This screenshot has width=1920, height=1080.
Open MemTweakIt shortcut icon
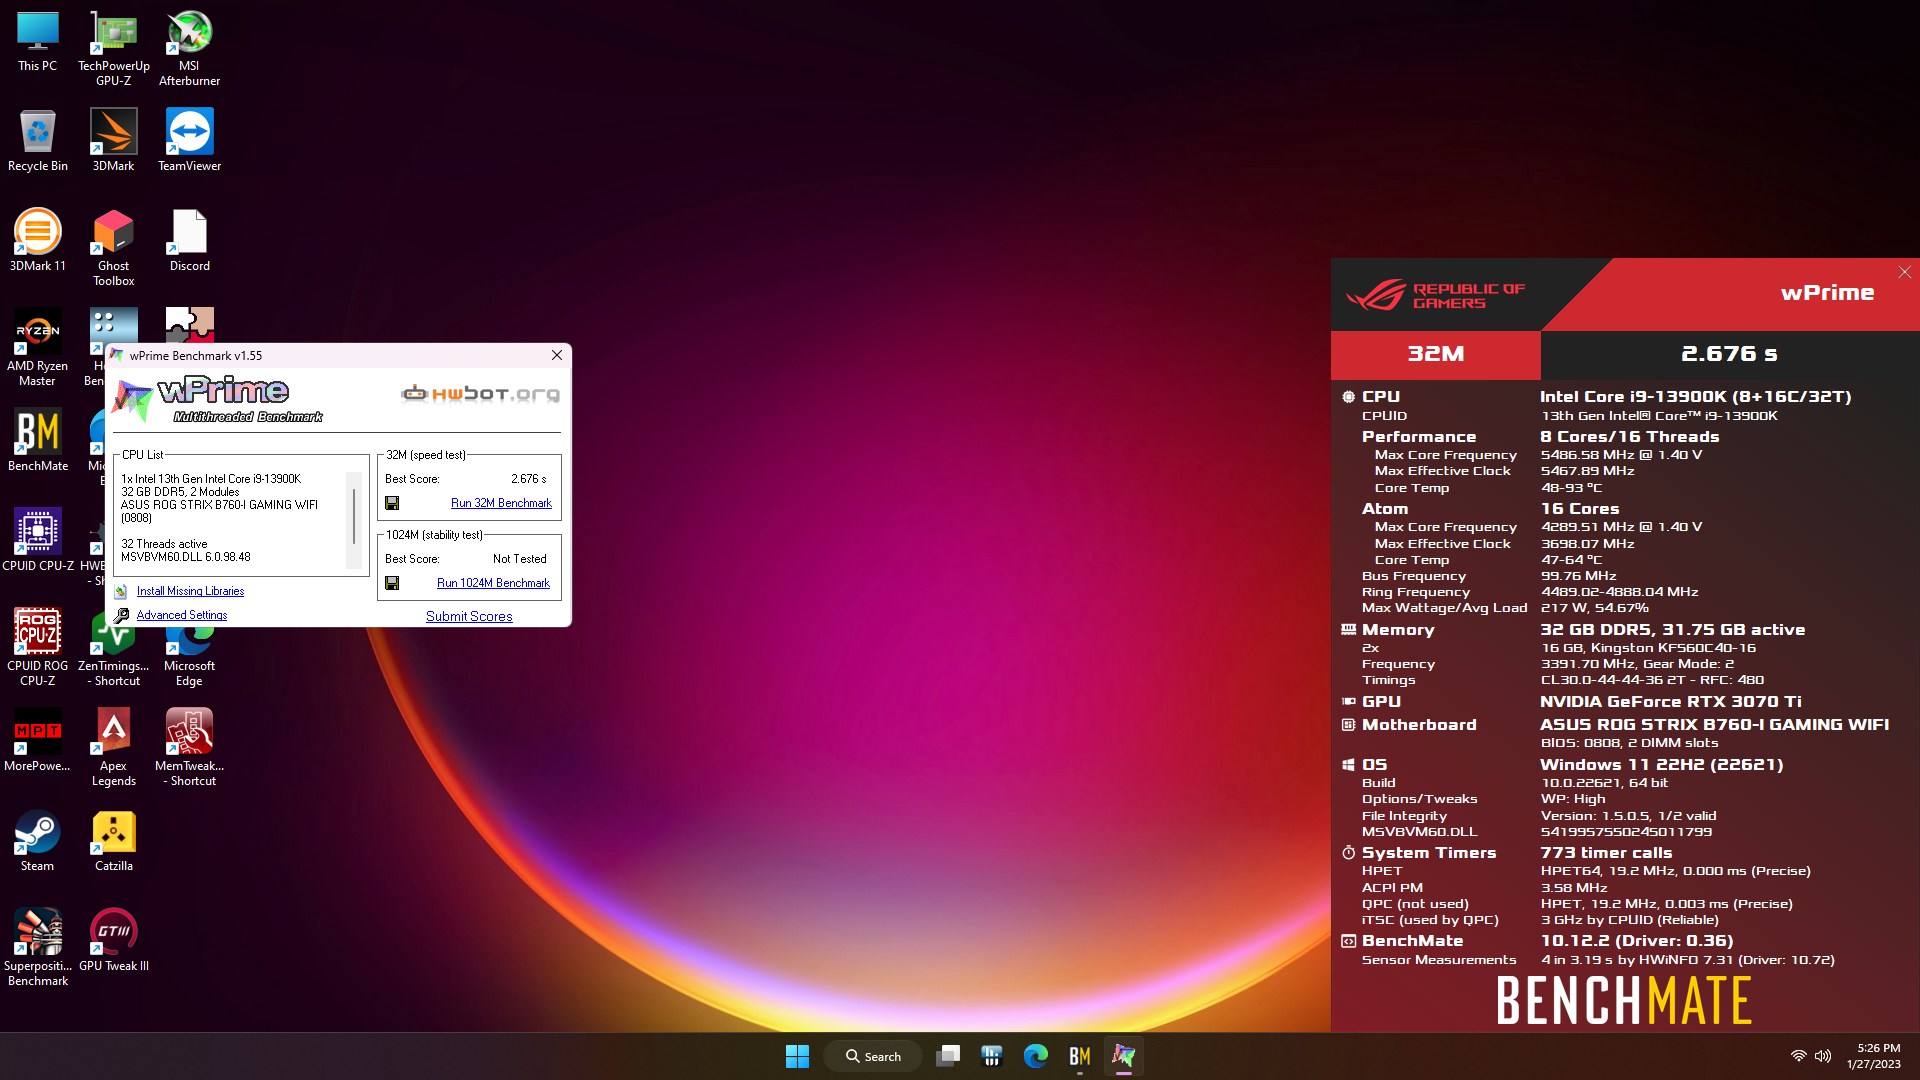pyautogui.click(x=189, y=748)
